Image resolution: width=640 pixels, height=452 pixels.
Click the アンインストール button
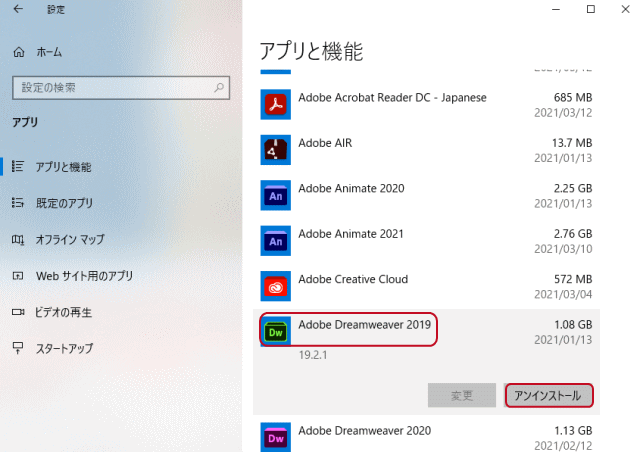click(x=549, y=395)
